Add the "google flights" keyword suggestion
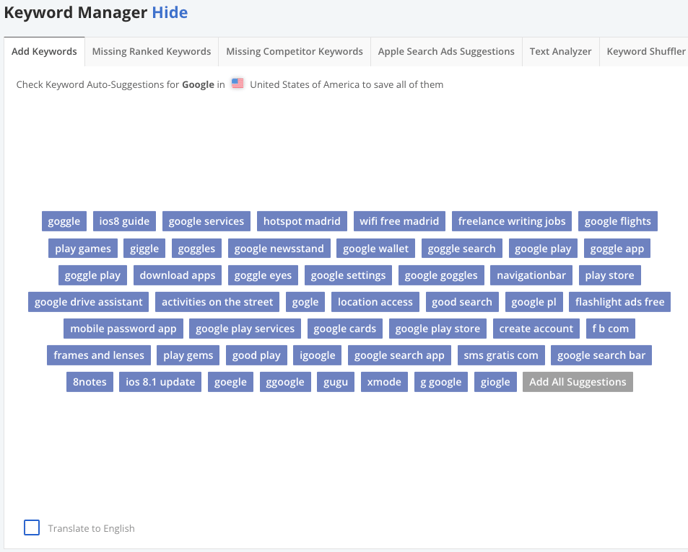Image resolution: width=688 pixels, height=552 pixels. tap(617, 221)
